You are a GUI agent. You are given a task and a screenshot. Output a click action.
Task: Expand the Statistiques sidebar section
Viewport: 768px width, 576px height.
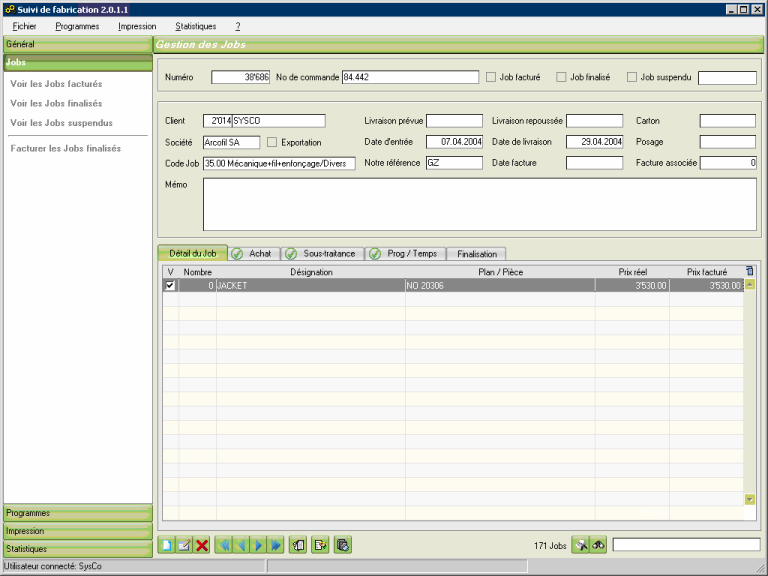[78, 549]
